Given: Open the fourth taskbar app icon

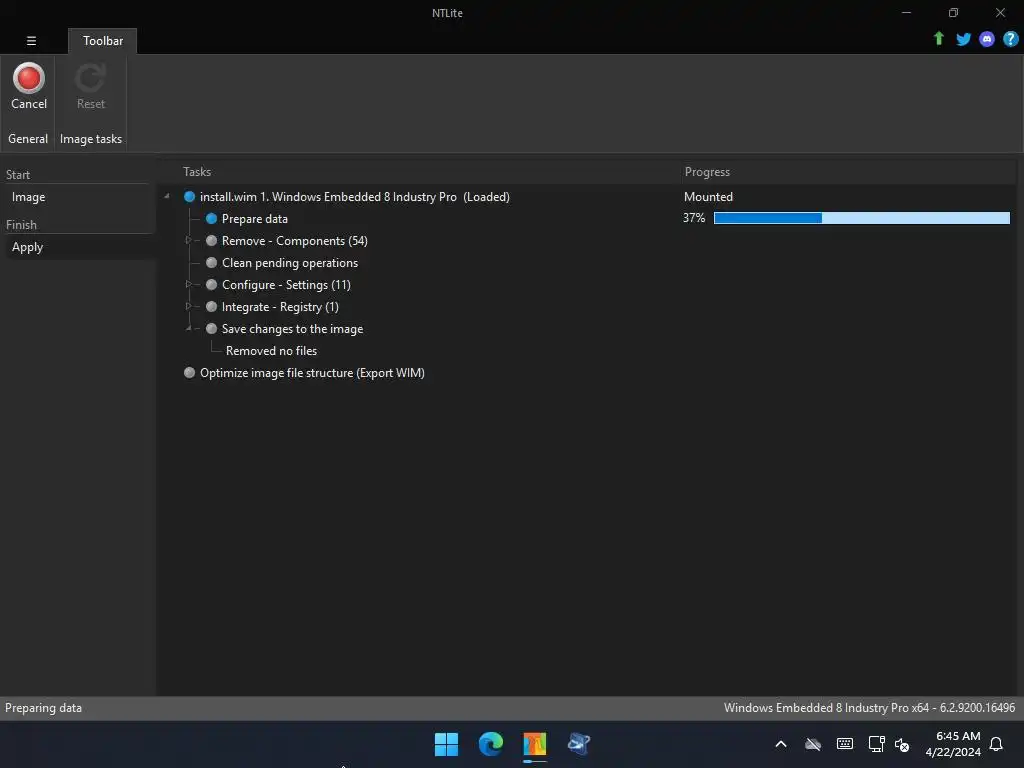Looking at the screenshot, I should 579,744.
